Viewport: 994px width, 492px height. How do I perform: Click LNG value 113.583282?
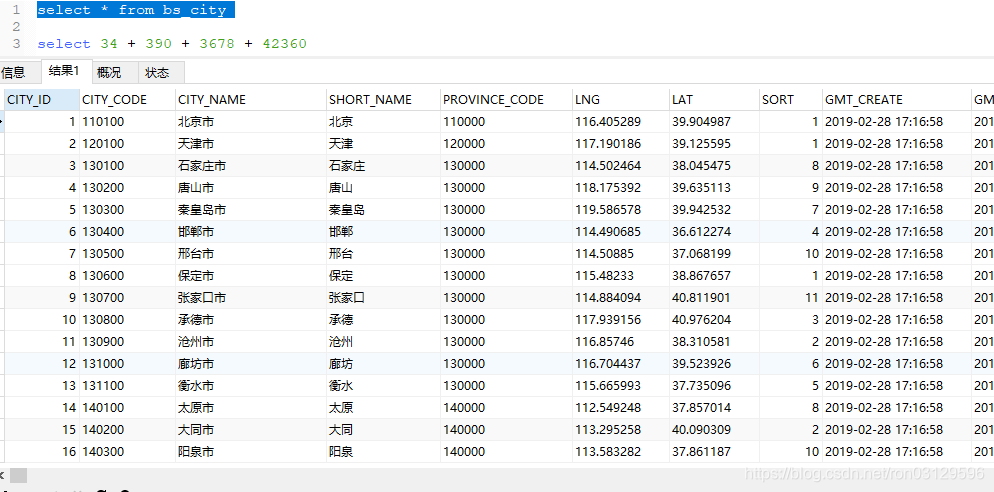[621, 452]
